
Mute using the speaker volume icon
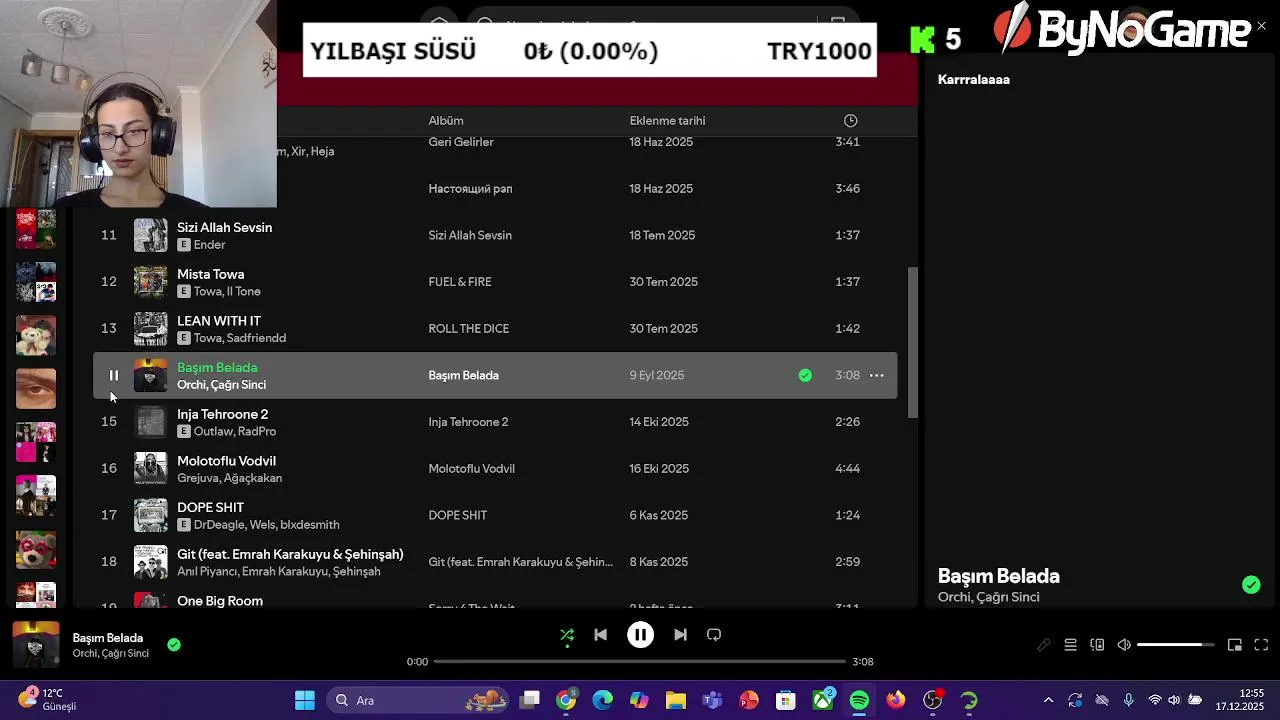point(1124,645)
